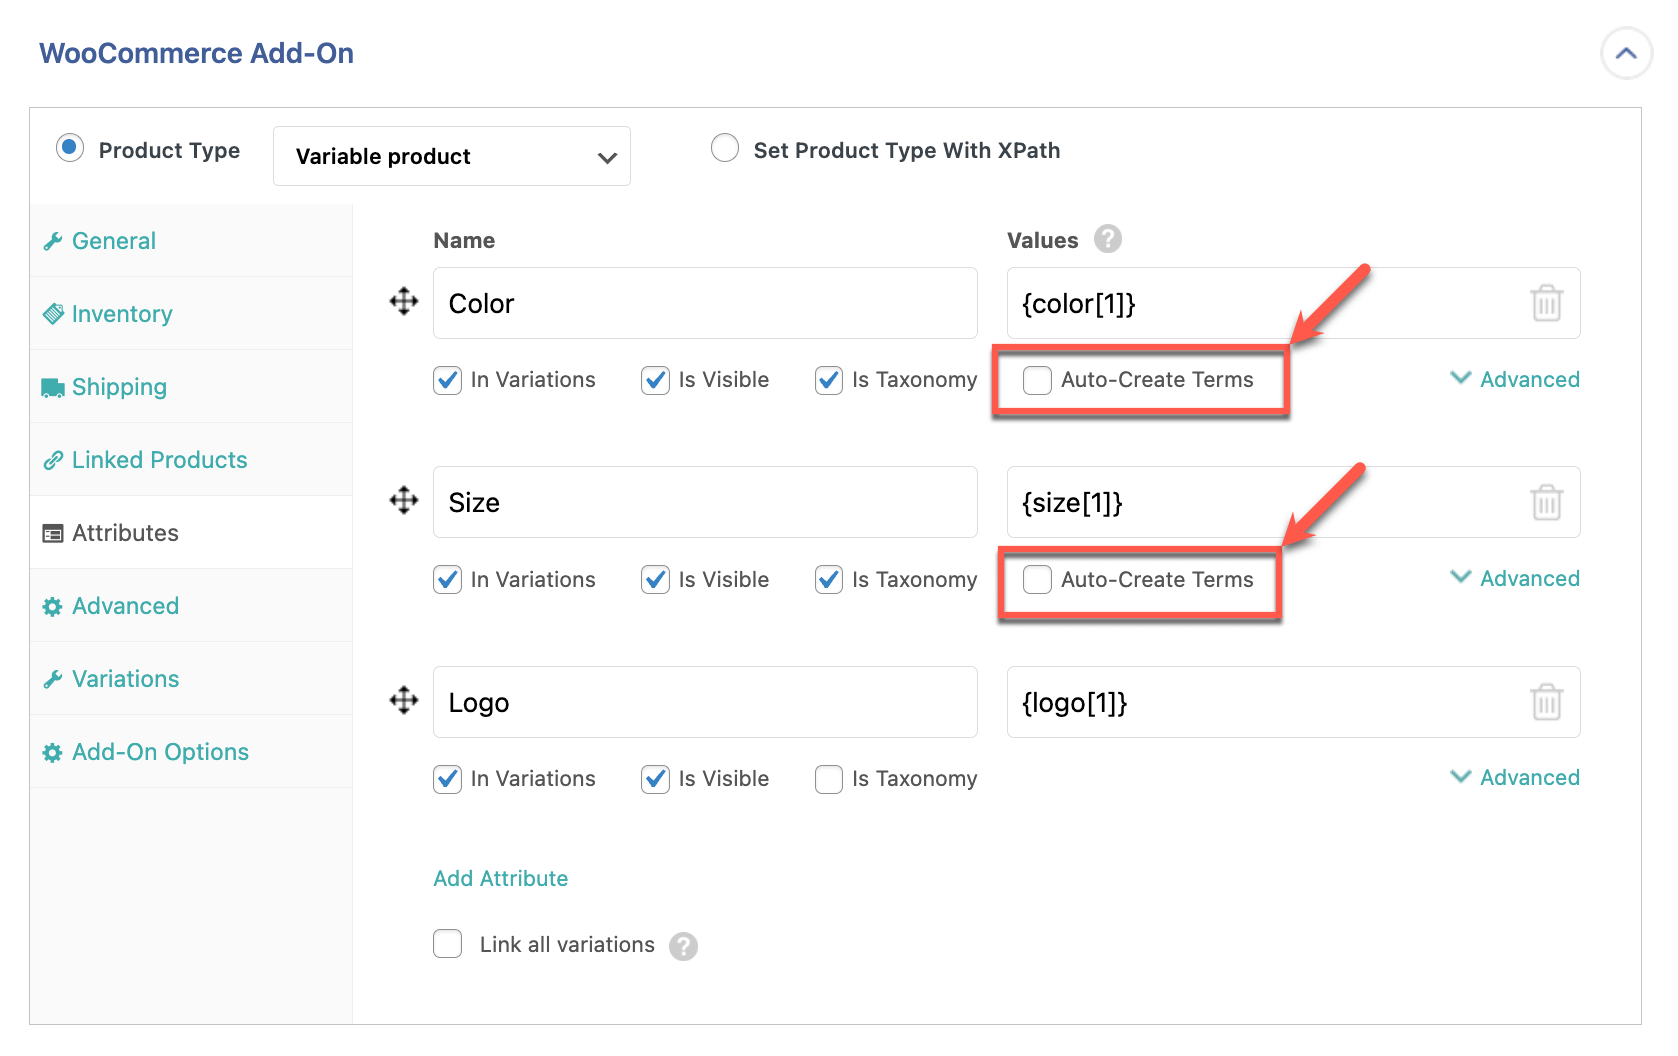Expand Advanced options for Logo attribute
Screen dimensions: 1678x1056
pos(1515,777)
